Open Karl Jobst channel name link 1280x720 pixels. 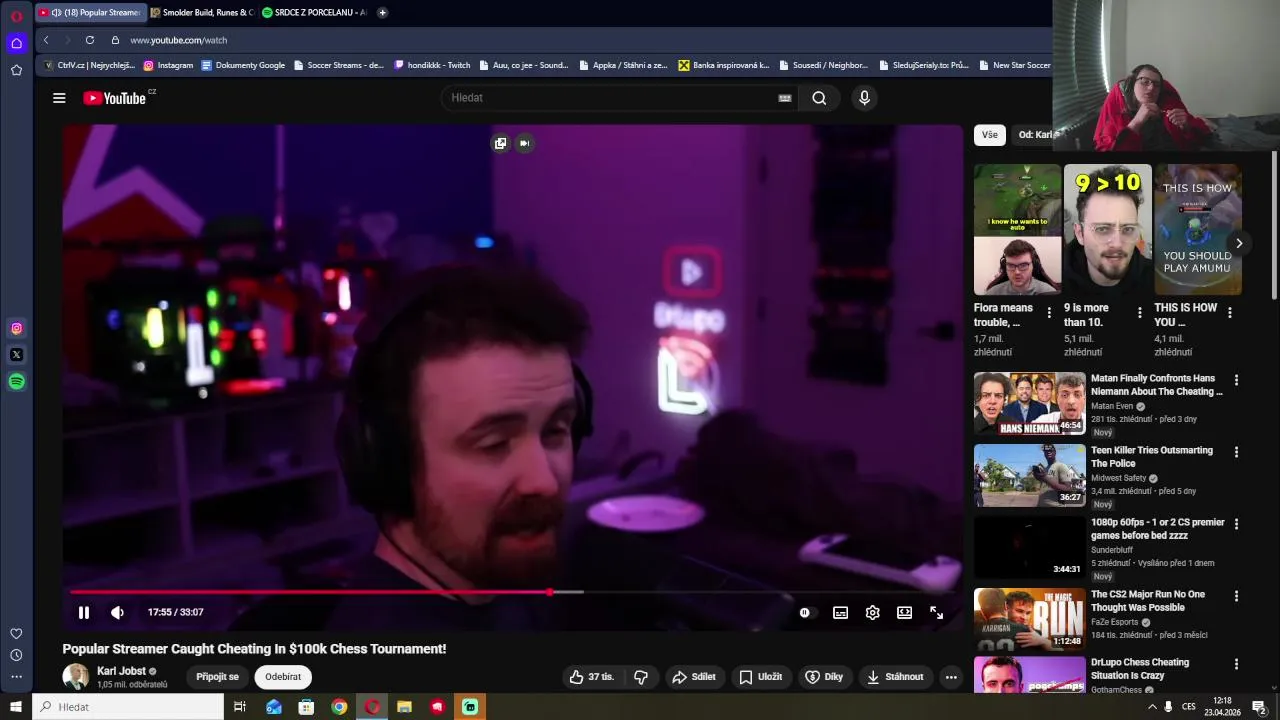pyautogui.click(x=121, y=671)
